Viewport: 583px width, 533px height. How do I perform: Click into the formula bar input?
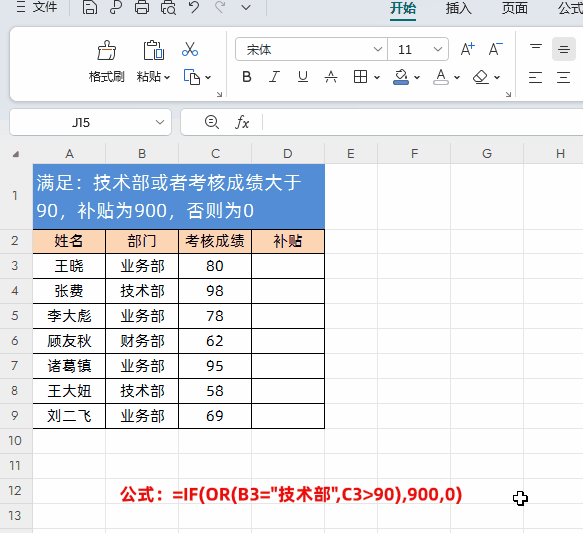423,122
